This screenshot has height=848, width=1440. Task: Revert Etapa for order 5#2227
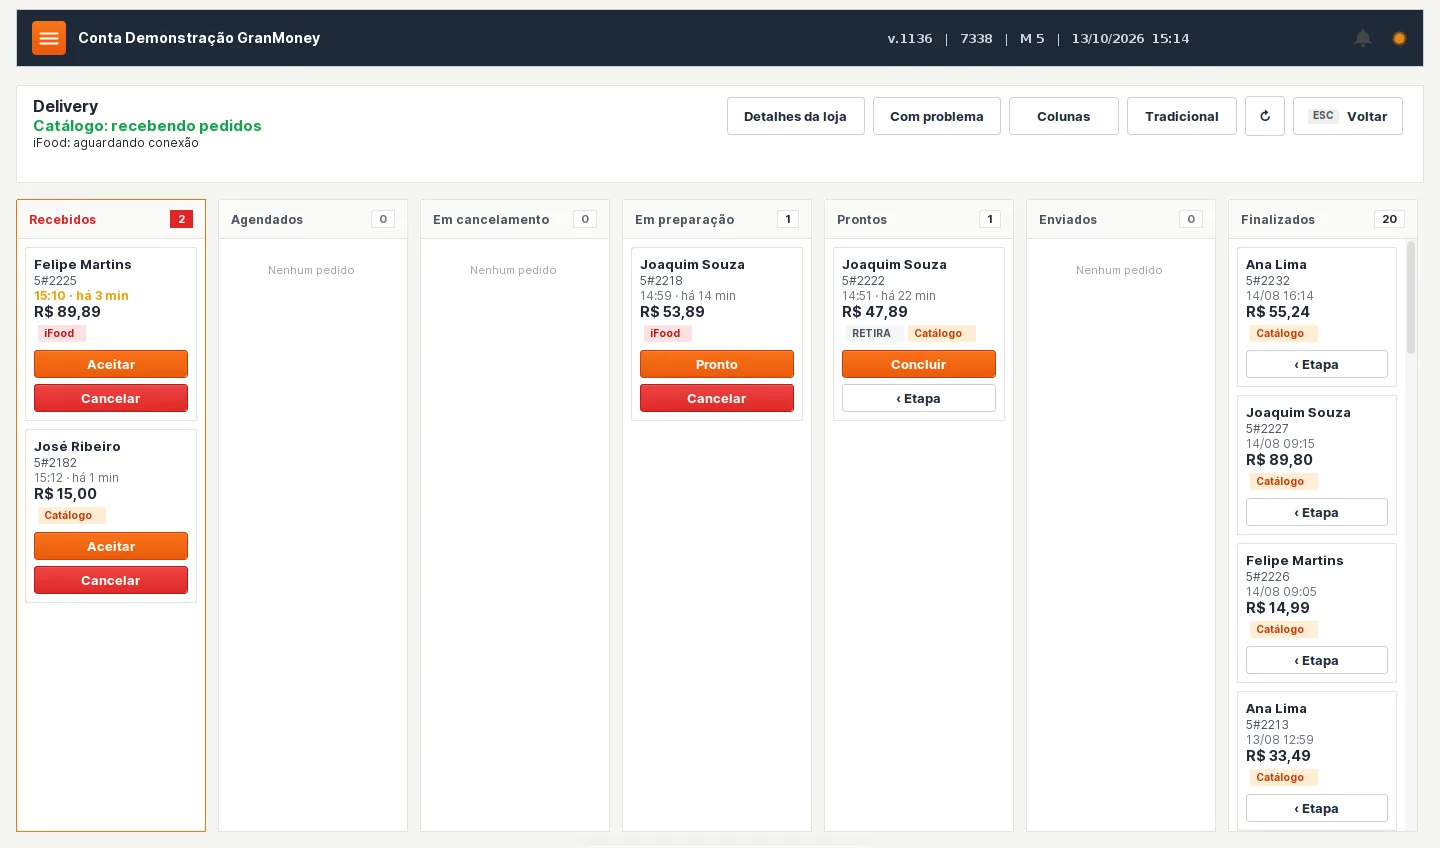tap(1317, 512)
